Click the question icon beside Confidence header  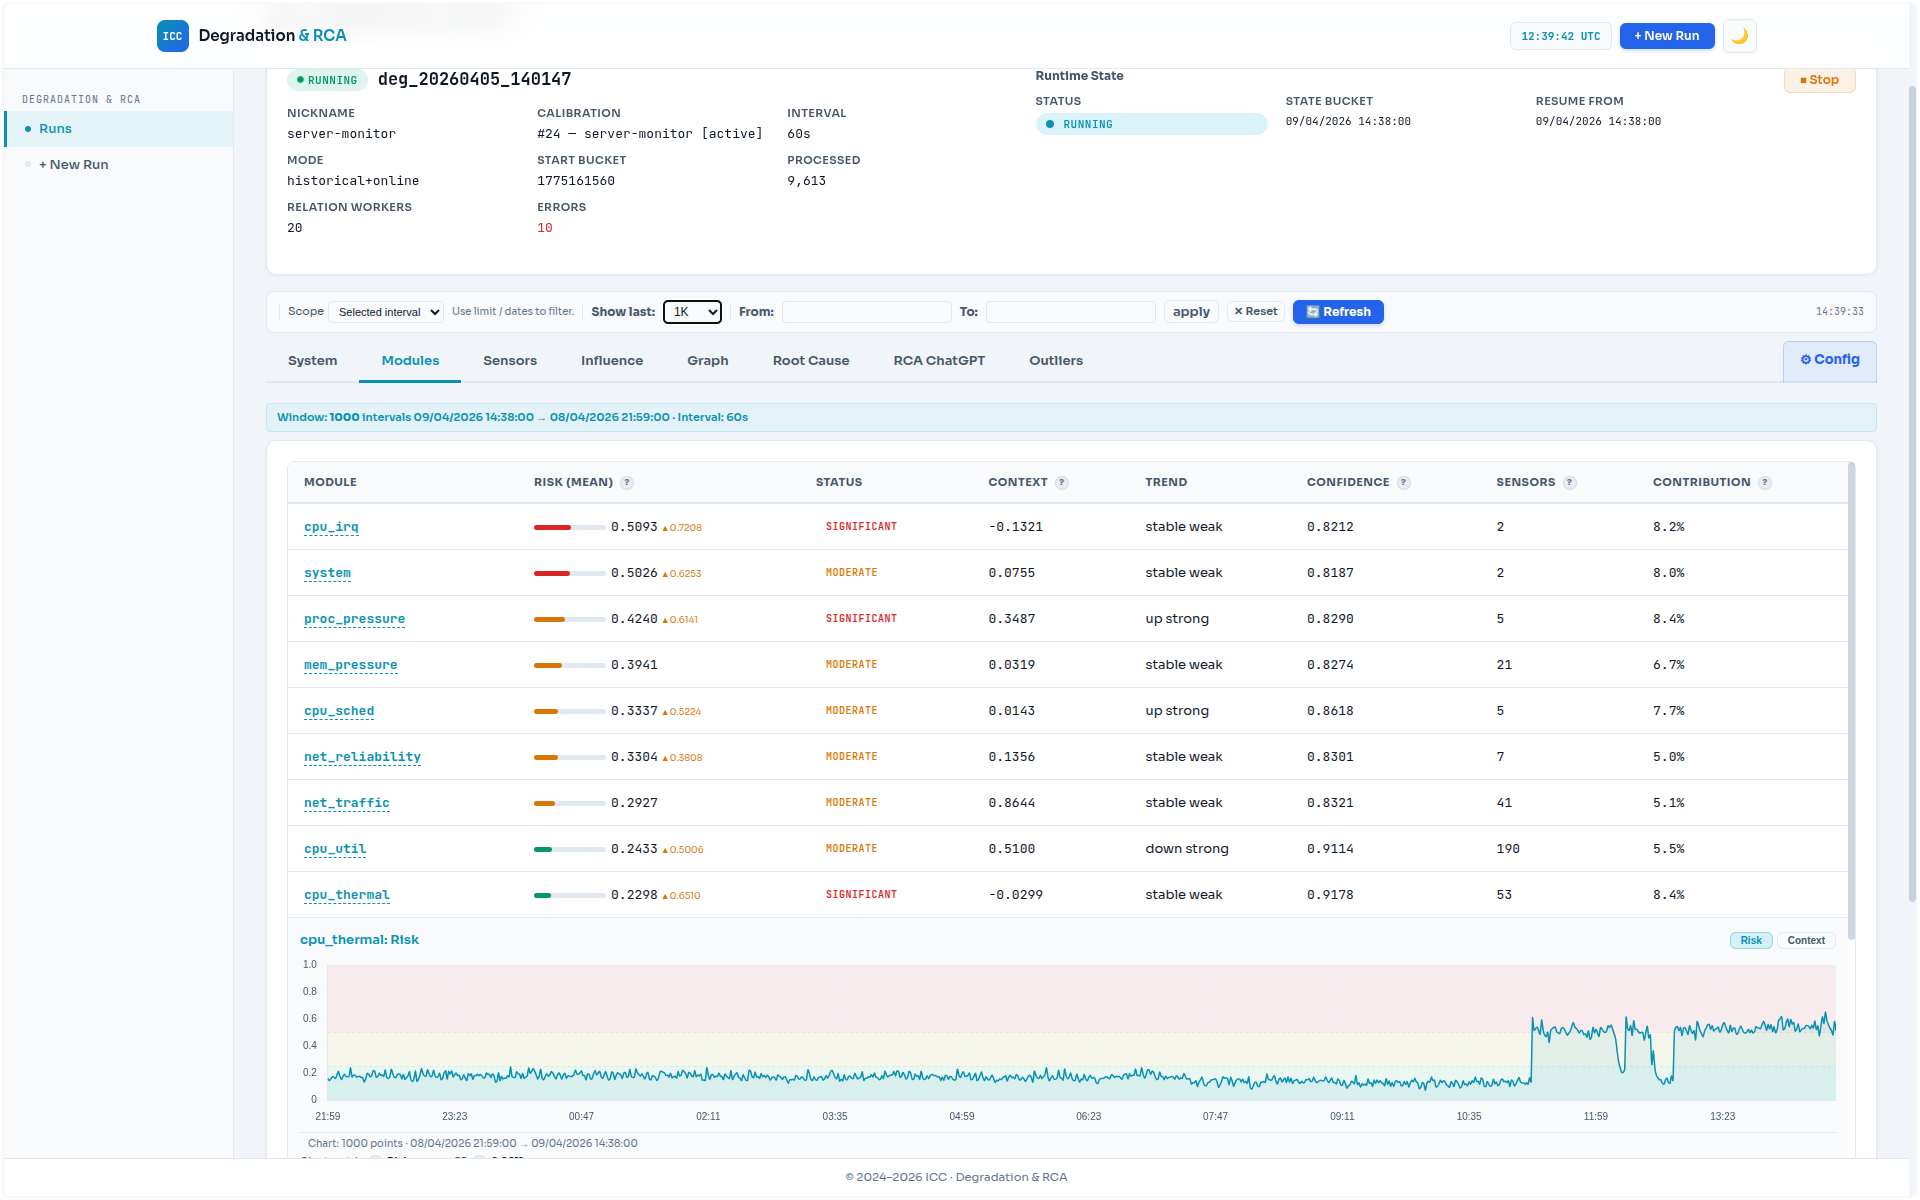point(1404,482)
